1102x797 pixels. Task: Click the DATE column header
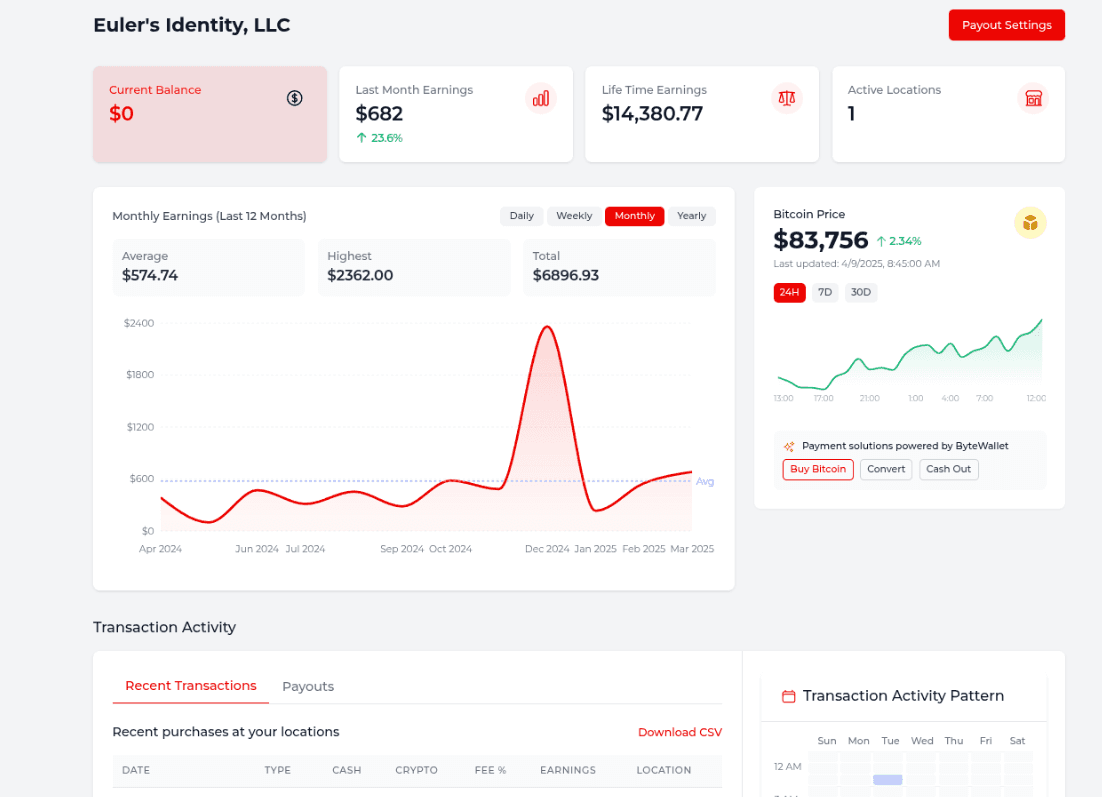click(135, 770)
